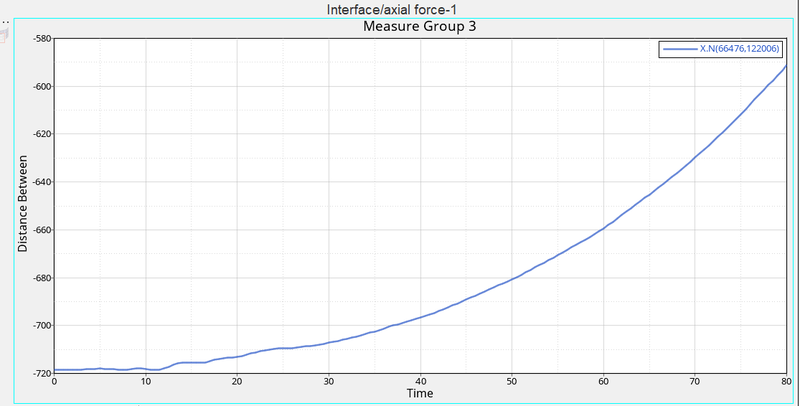Select the "Distance Between" Y-axis label

[x=23, y=205]
